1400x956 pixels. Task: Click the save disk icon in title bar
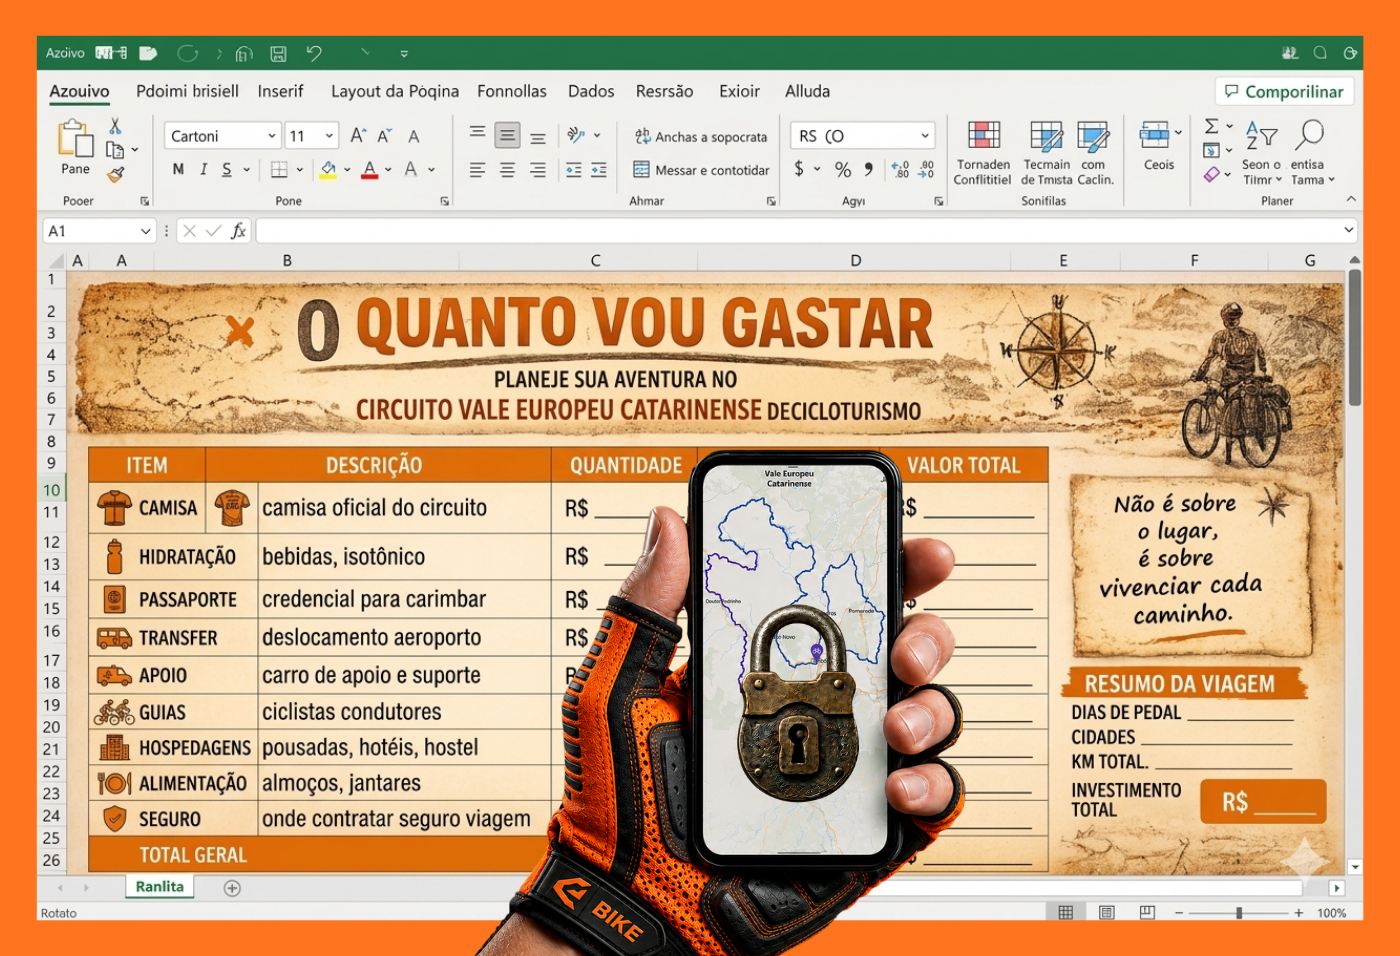point(278,53)
